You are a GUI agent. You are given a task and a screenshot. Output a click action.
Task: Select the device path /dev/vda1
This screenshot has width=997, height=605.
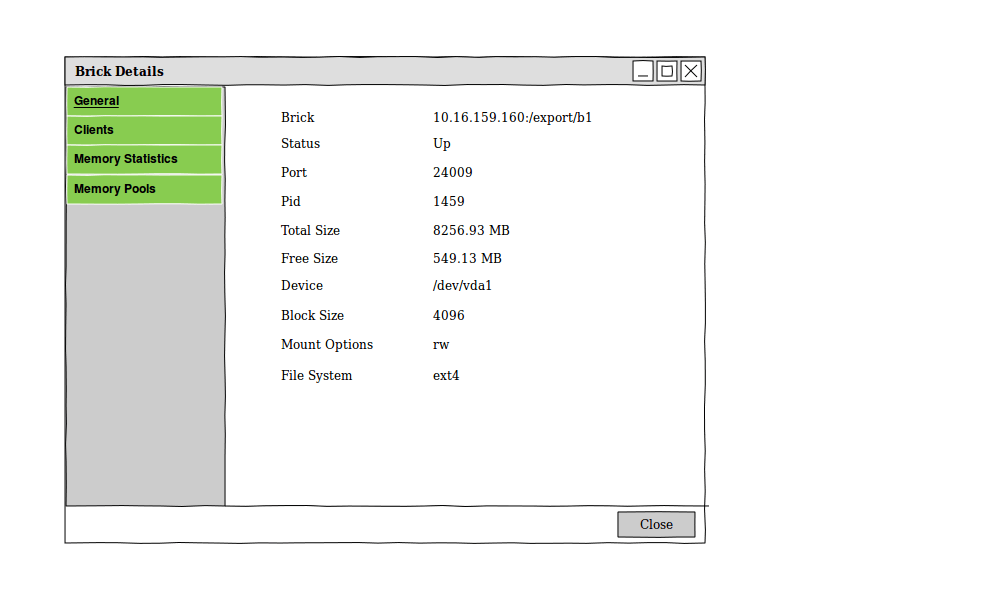tap(462, 286)
